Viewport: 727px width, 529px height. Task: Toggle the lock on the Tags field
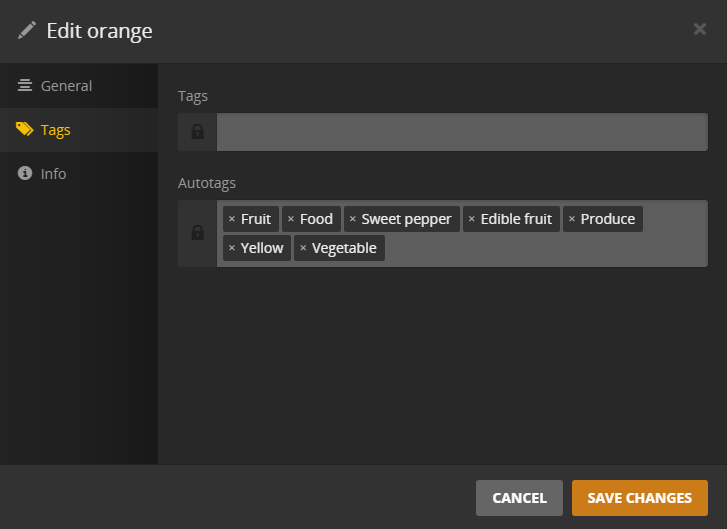pyautogui.click(x=198, y=132)
